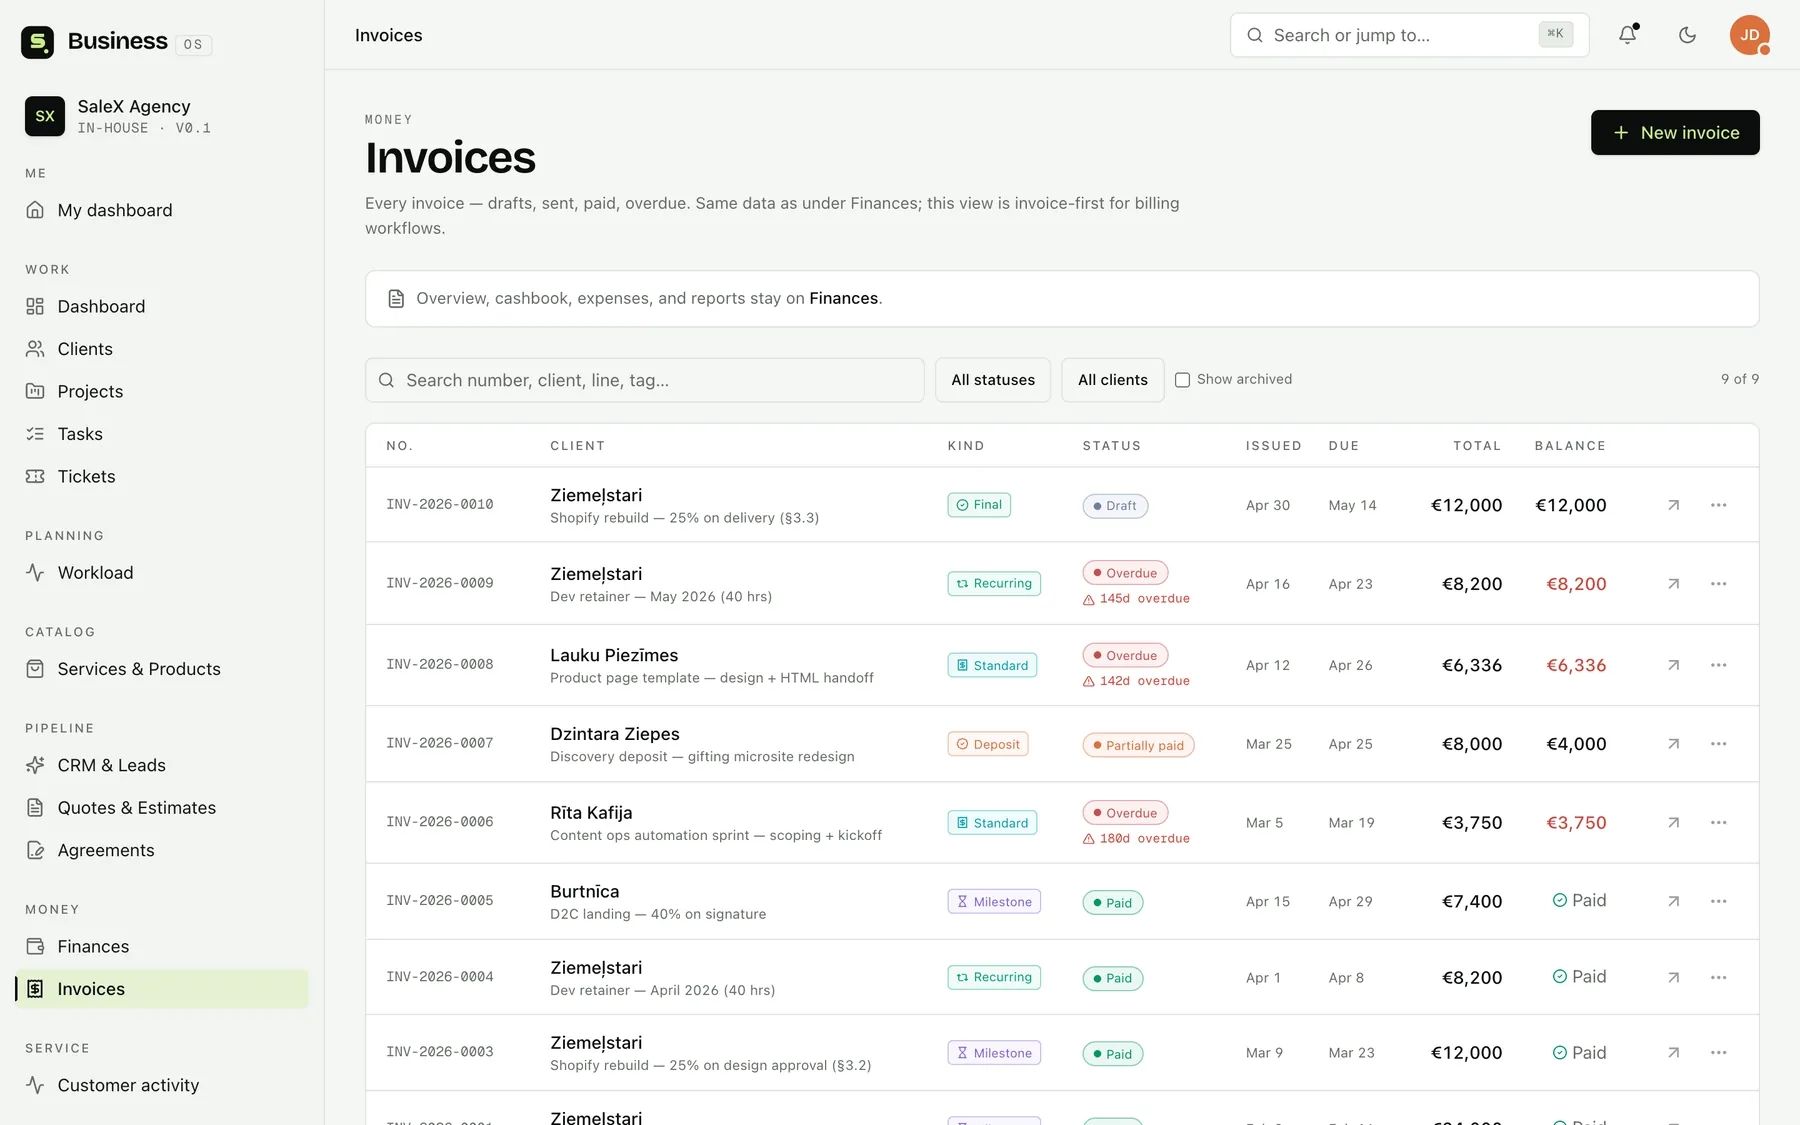Open the JD user avatar menu
Viewport: 1800px width, 1125px height.
pyautogui.click(x=1750, y=35)
